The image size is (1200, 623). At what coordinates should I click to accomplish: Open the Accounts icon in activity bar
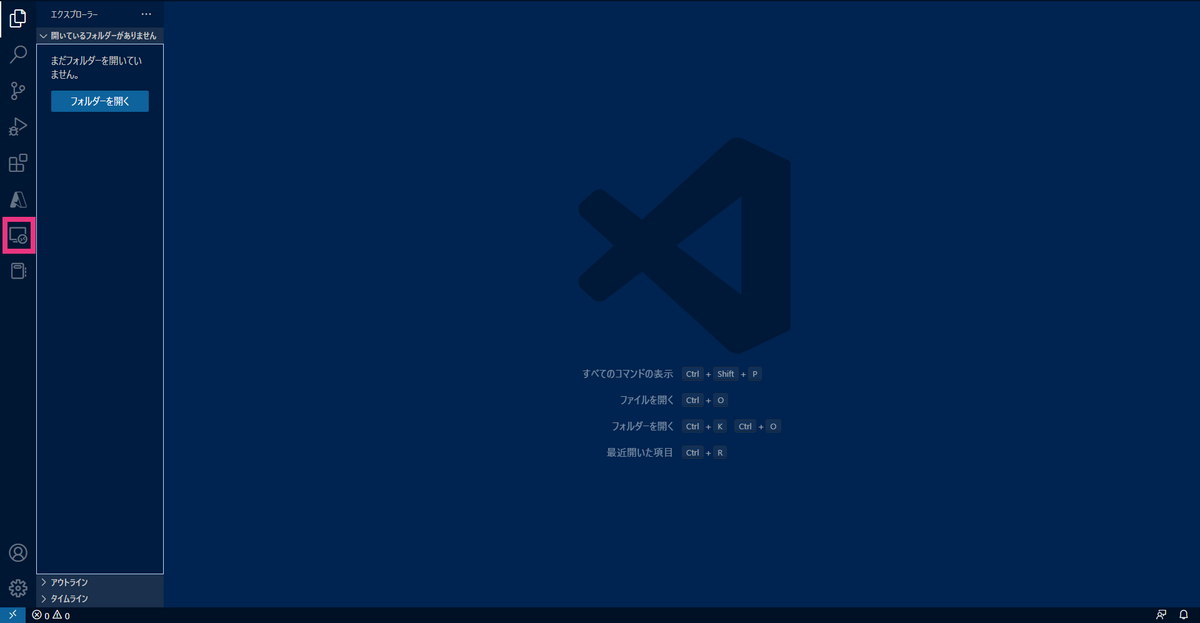point(18,553)
